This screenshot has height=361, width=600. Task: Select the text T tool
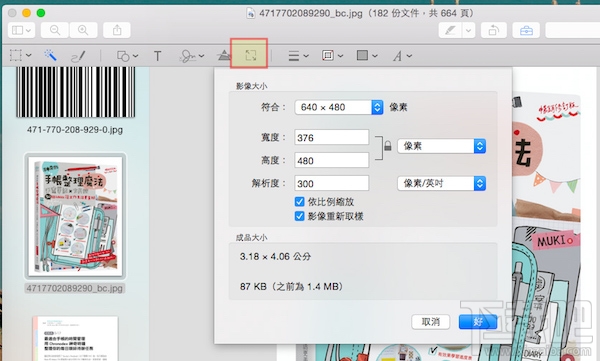point(157,56)
